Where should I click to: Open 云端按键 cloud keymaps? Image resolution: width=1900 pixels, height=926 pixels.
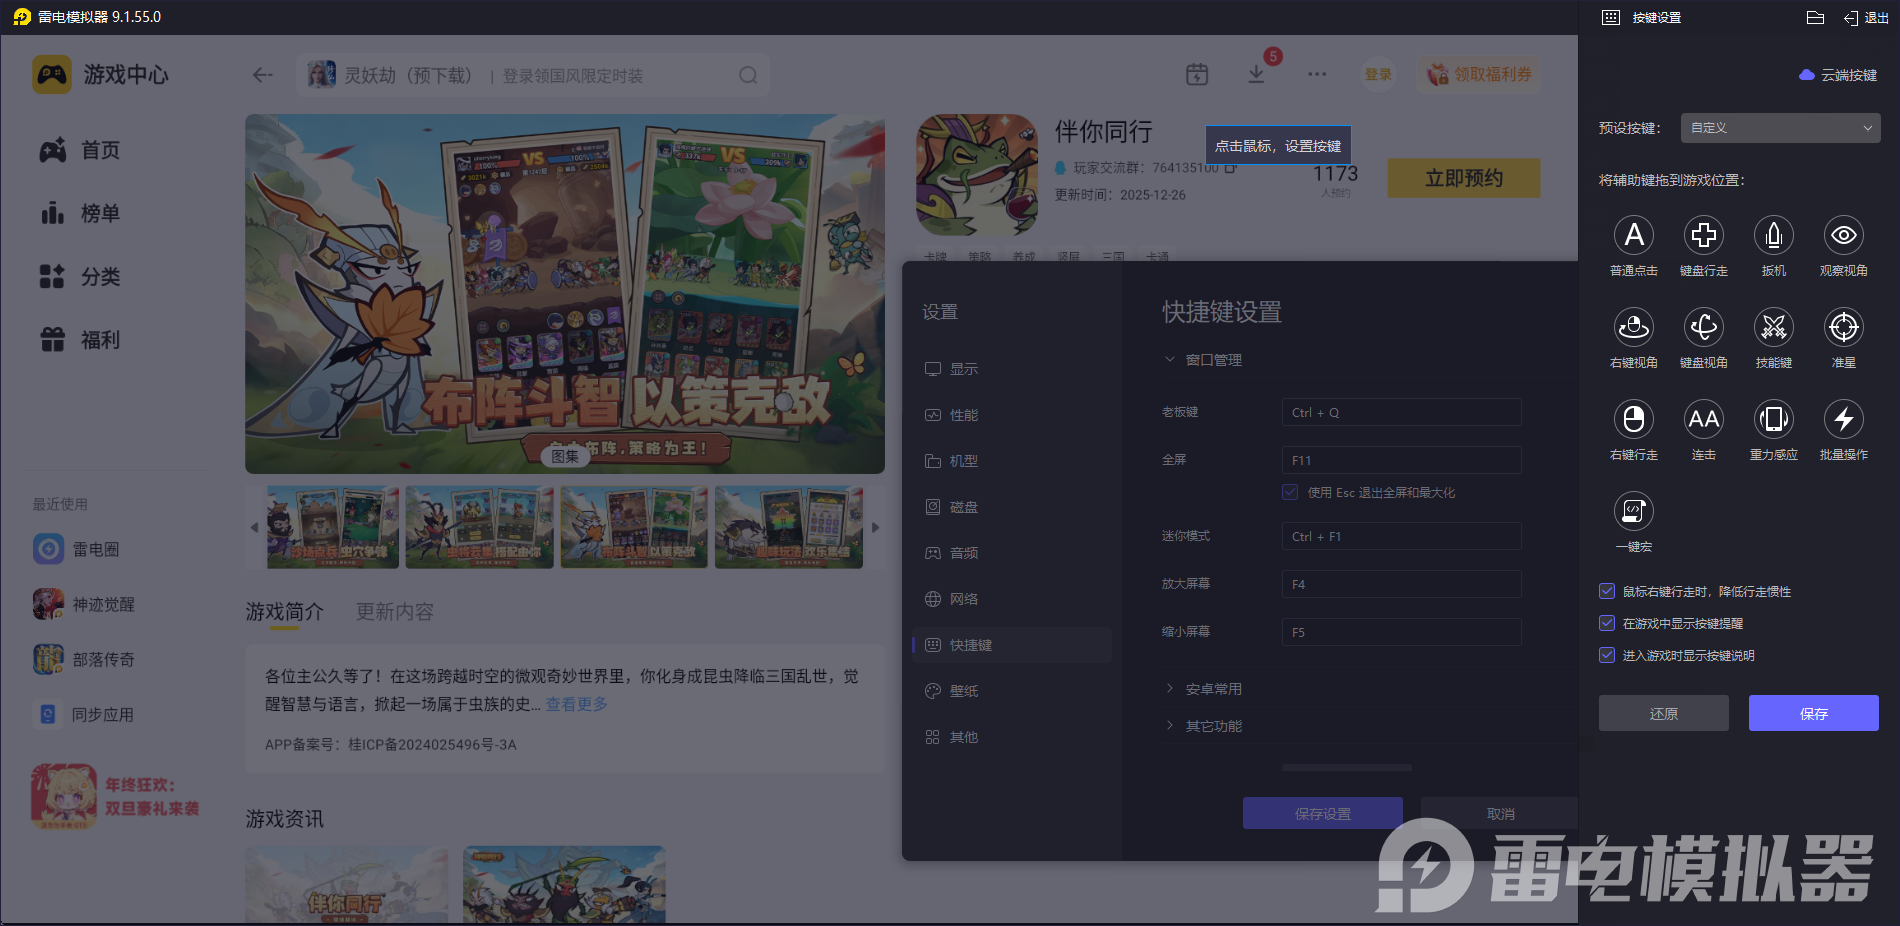1838,75
